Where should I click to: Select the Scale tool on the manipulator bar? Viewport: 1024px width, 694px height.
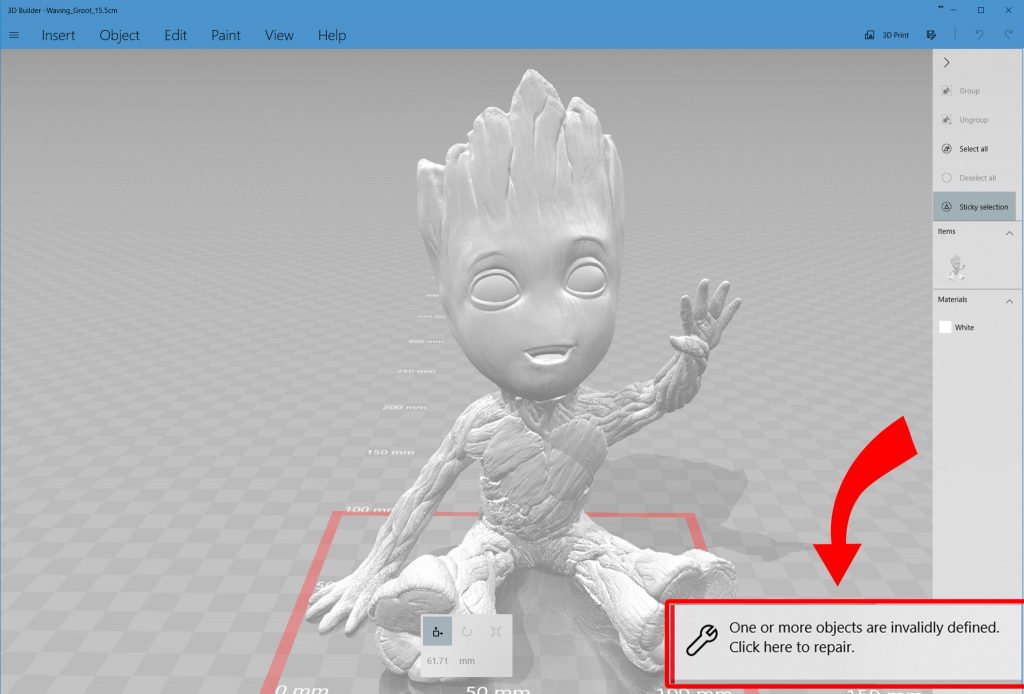pos(497,630)
